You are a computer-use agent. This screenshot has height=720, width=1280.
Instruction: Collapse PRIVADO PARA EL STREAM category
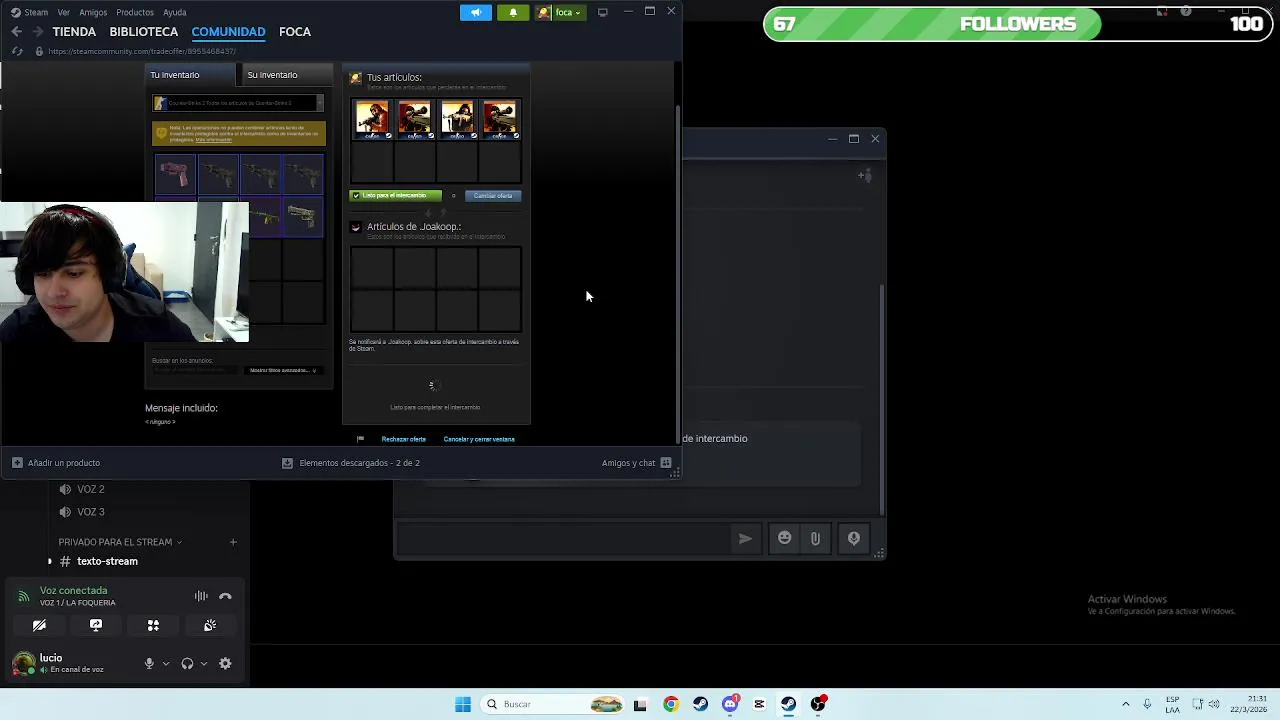coord(120,542)
